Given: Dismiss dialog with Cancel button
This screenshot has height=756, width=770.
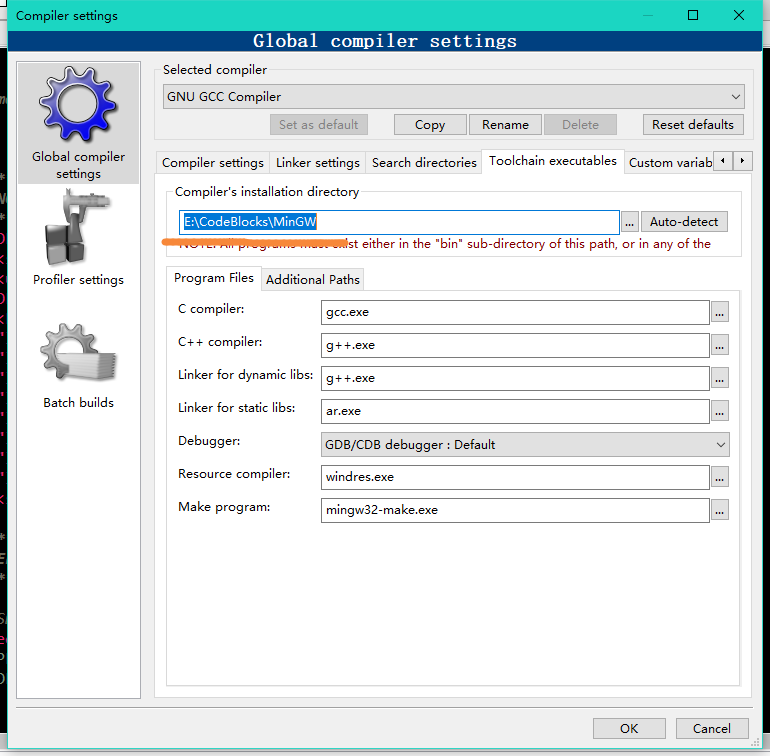Looking at the screenshot, I should click(712, 728).
